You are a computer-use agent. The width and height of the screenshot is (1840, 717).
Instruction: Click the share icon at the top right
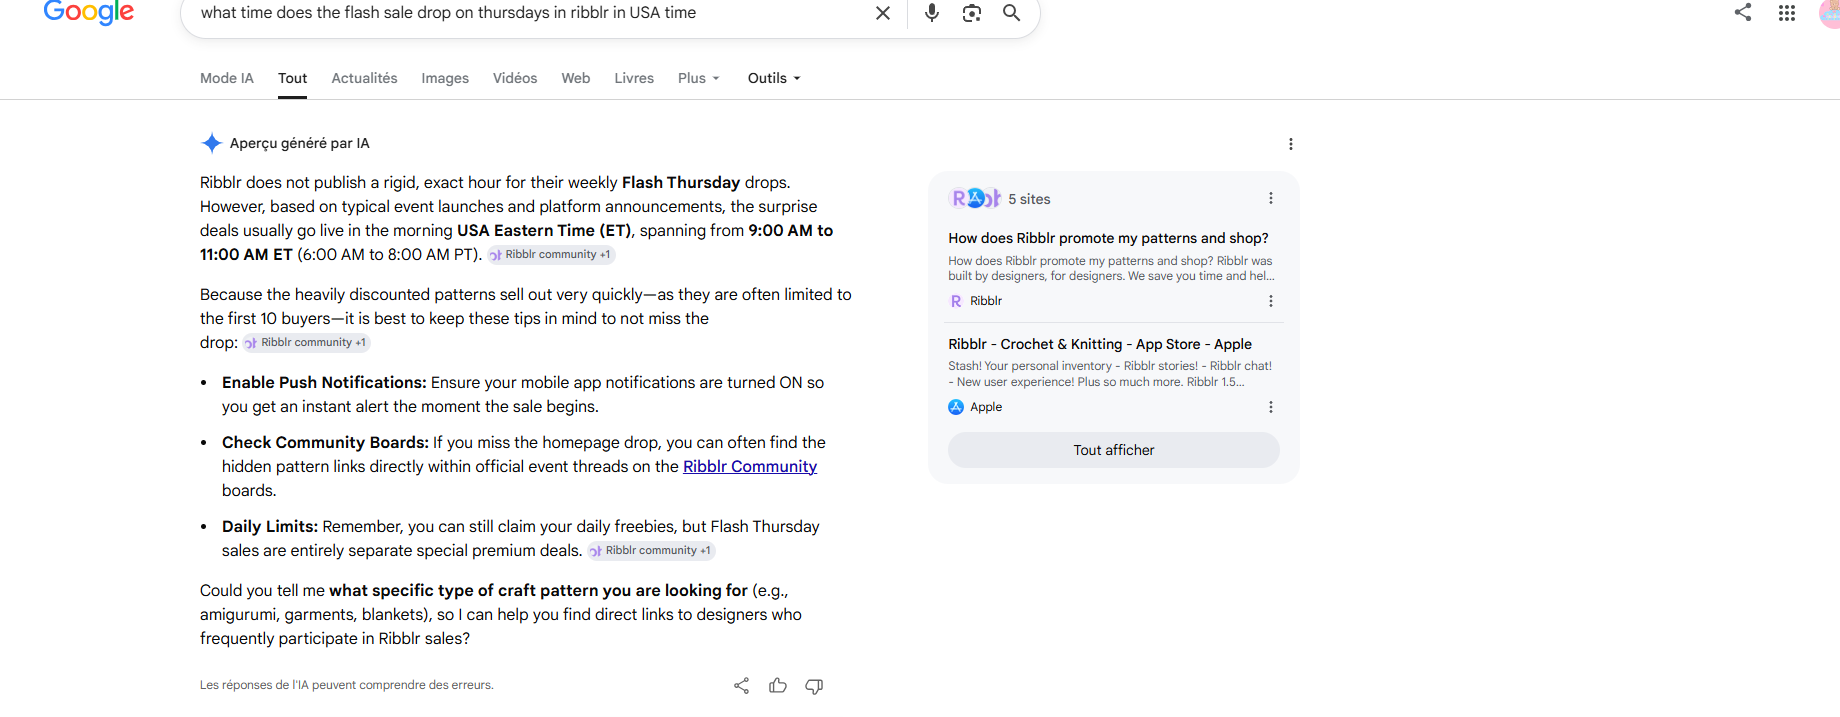point(1743,12)
